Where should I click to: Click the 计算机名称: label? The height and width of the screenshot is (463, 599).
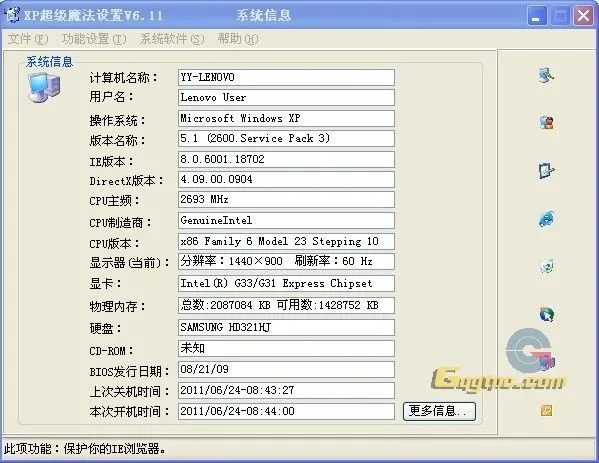pos(123,78)
